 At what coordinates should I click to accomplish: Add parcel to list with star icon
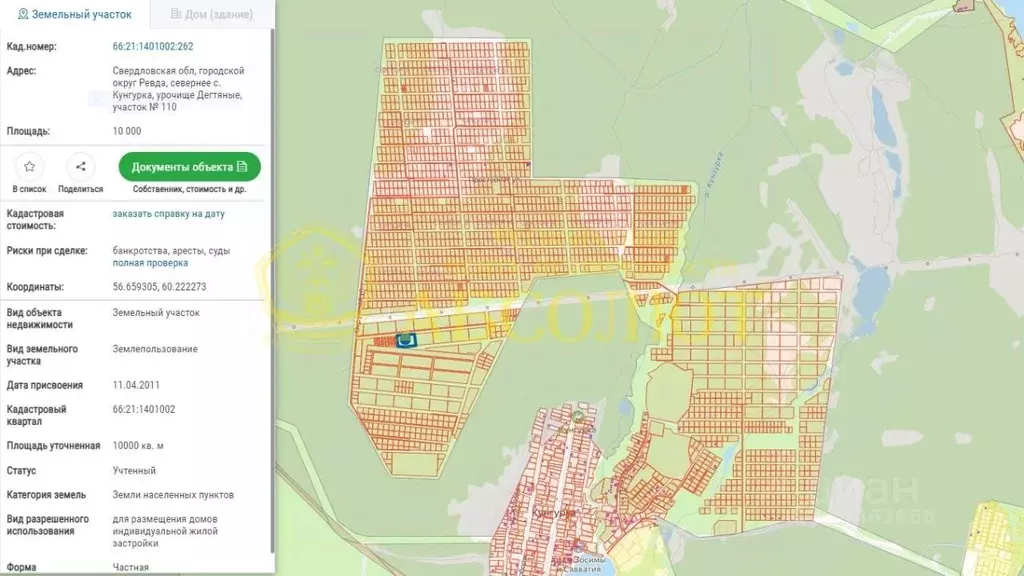tap(30, 167)
